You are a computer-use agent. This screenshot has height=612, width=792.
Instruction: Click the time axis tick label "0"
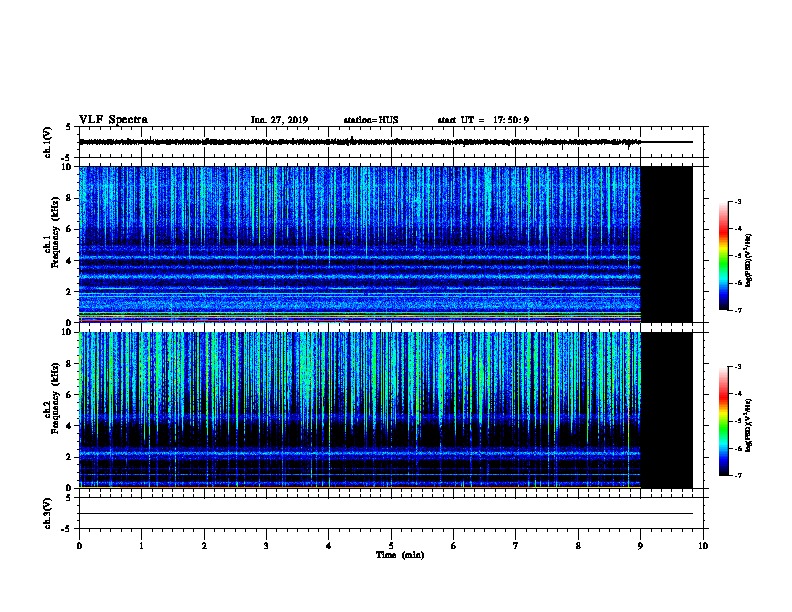(x=79, y=545)
